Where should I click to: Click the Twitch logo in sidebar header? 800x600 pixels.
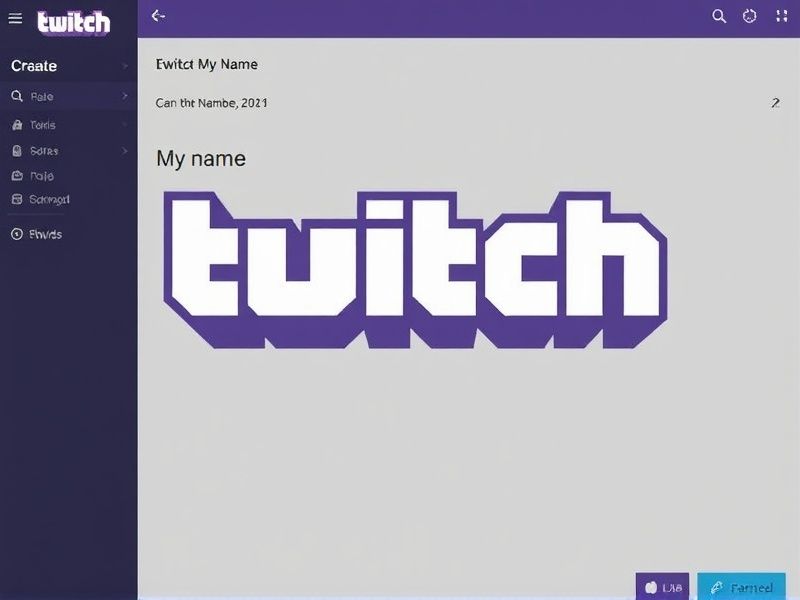coord(73,22)
